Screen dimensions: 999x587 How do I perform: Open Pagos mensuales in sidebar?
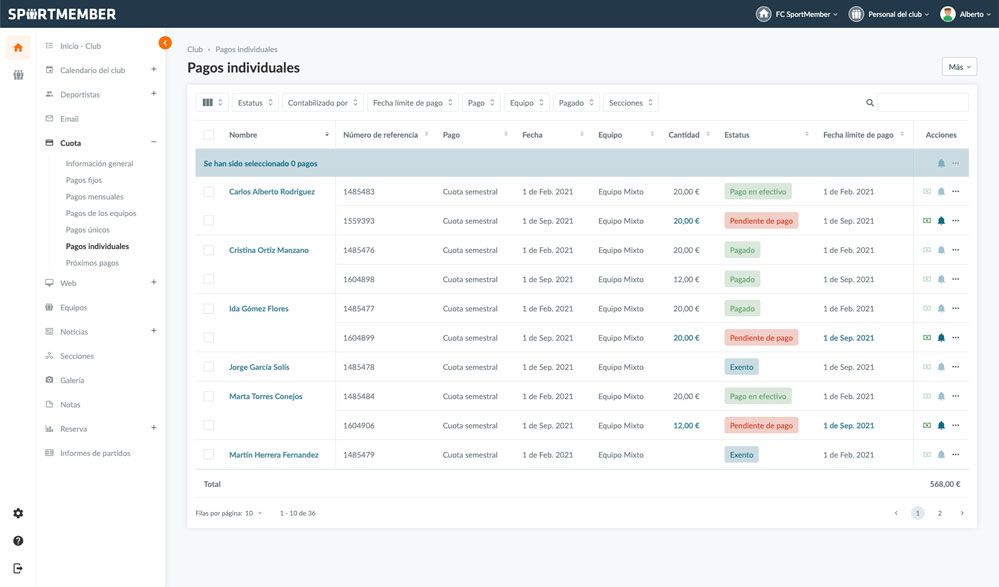click(94, 196)
